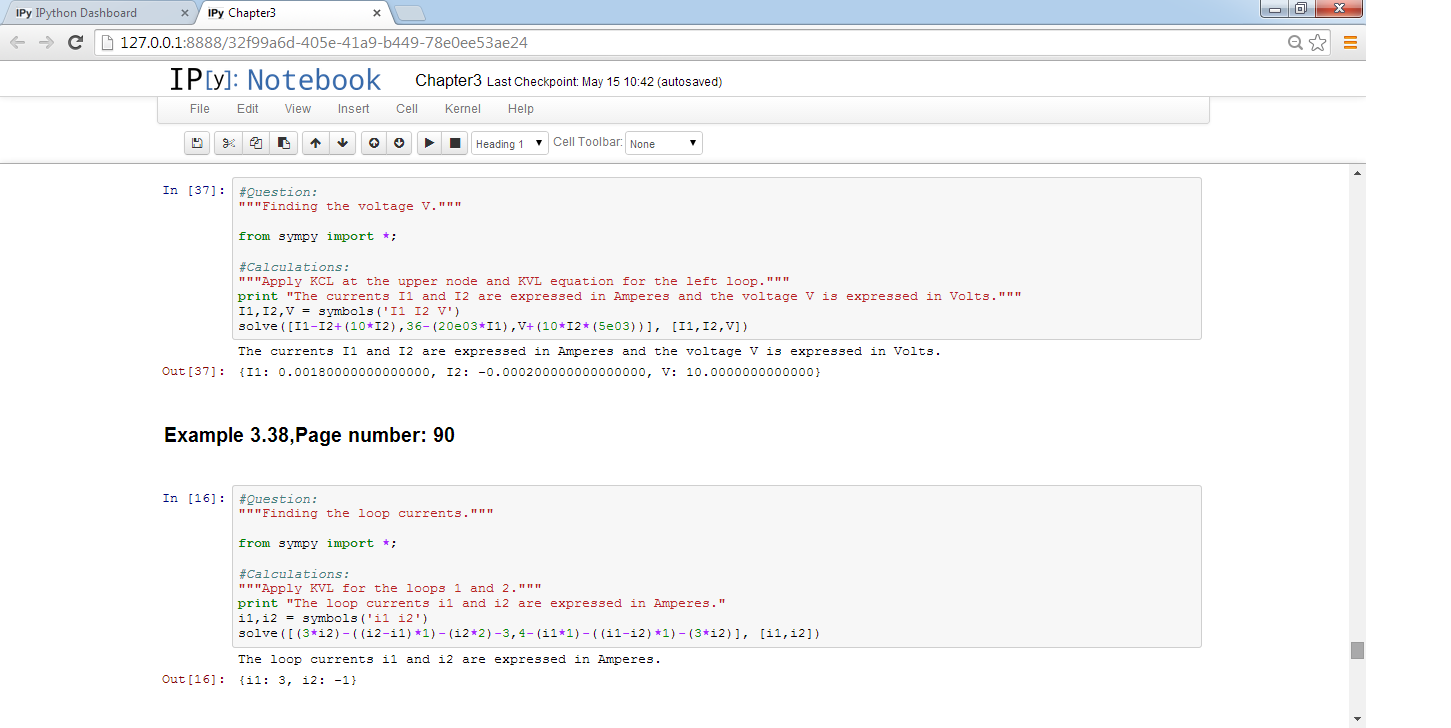This screenshot has width=1451, height=728.
Task: Open the Insert menu
Action: click(353, 109)
